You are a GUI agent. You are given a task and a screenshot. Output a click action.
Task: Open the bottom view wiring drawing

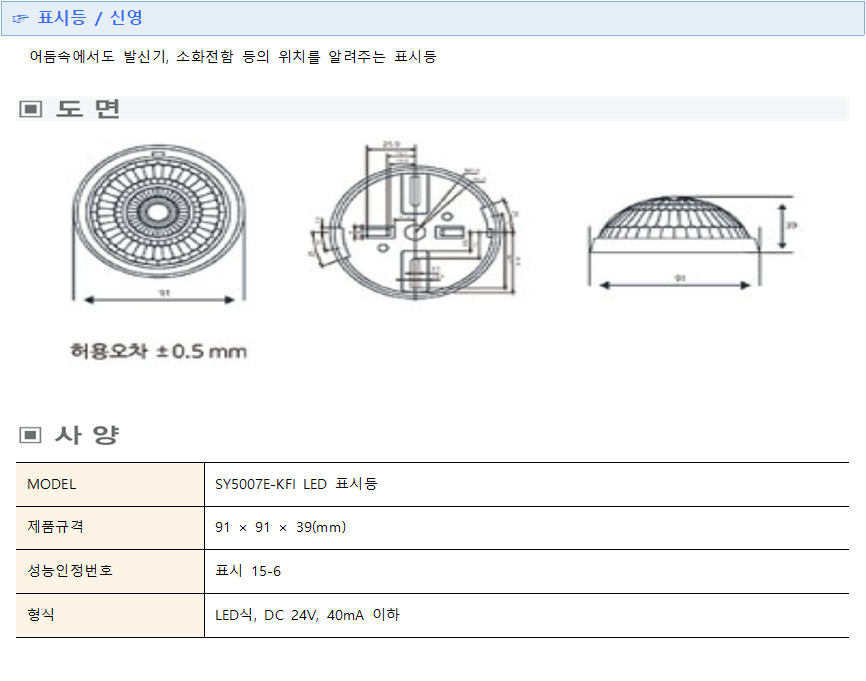pyautogui.click(x=416, y=221)
